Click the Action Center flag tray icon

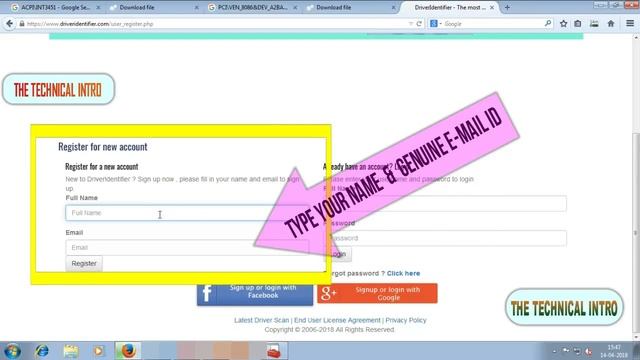tap(566, 351)
